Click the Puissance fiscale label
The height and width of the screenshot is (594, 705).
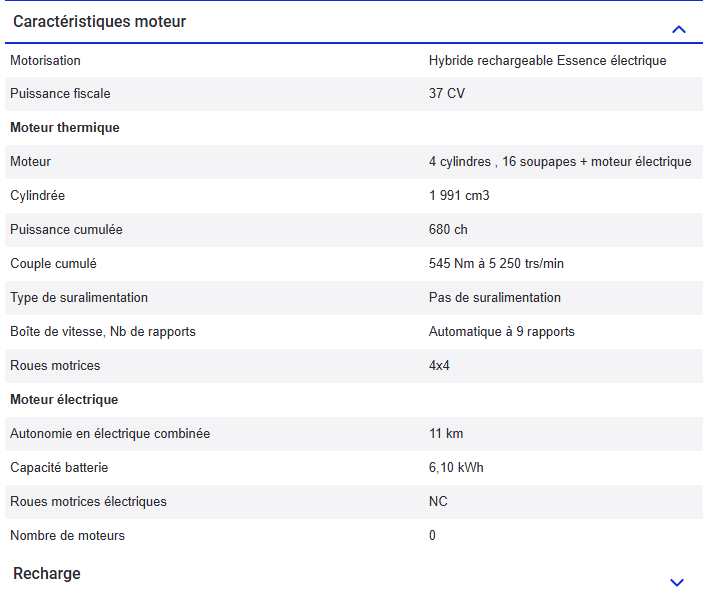pos(60,94)
